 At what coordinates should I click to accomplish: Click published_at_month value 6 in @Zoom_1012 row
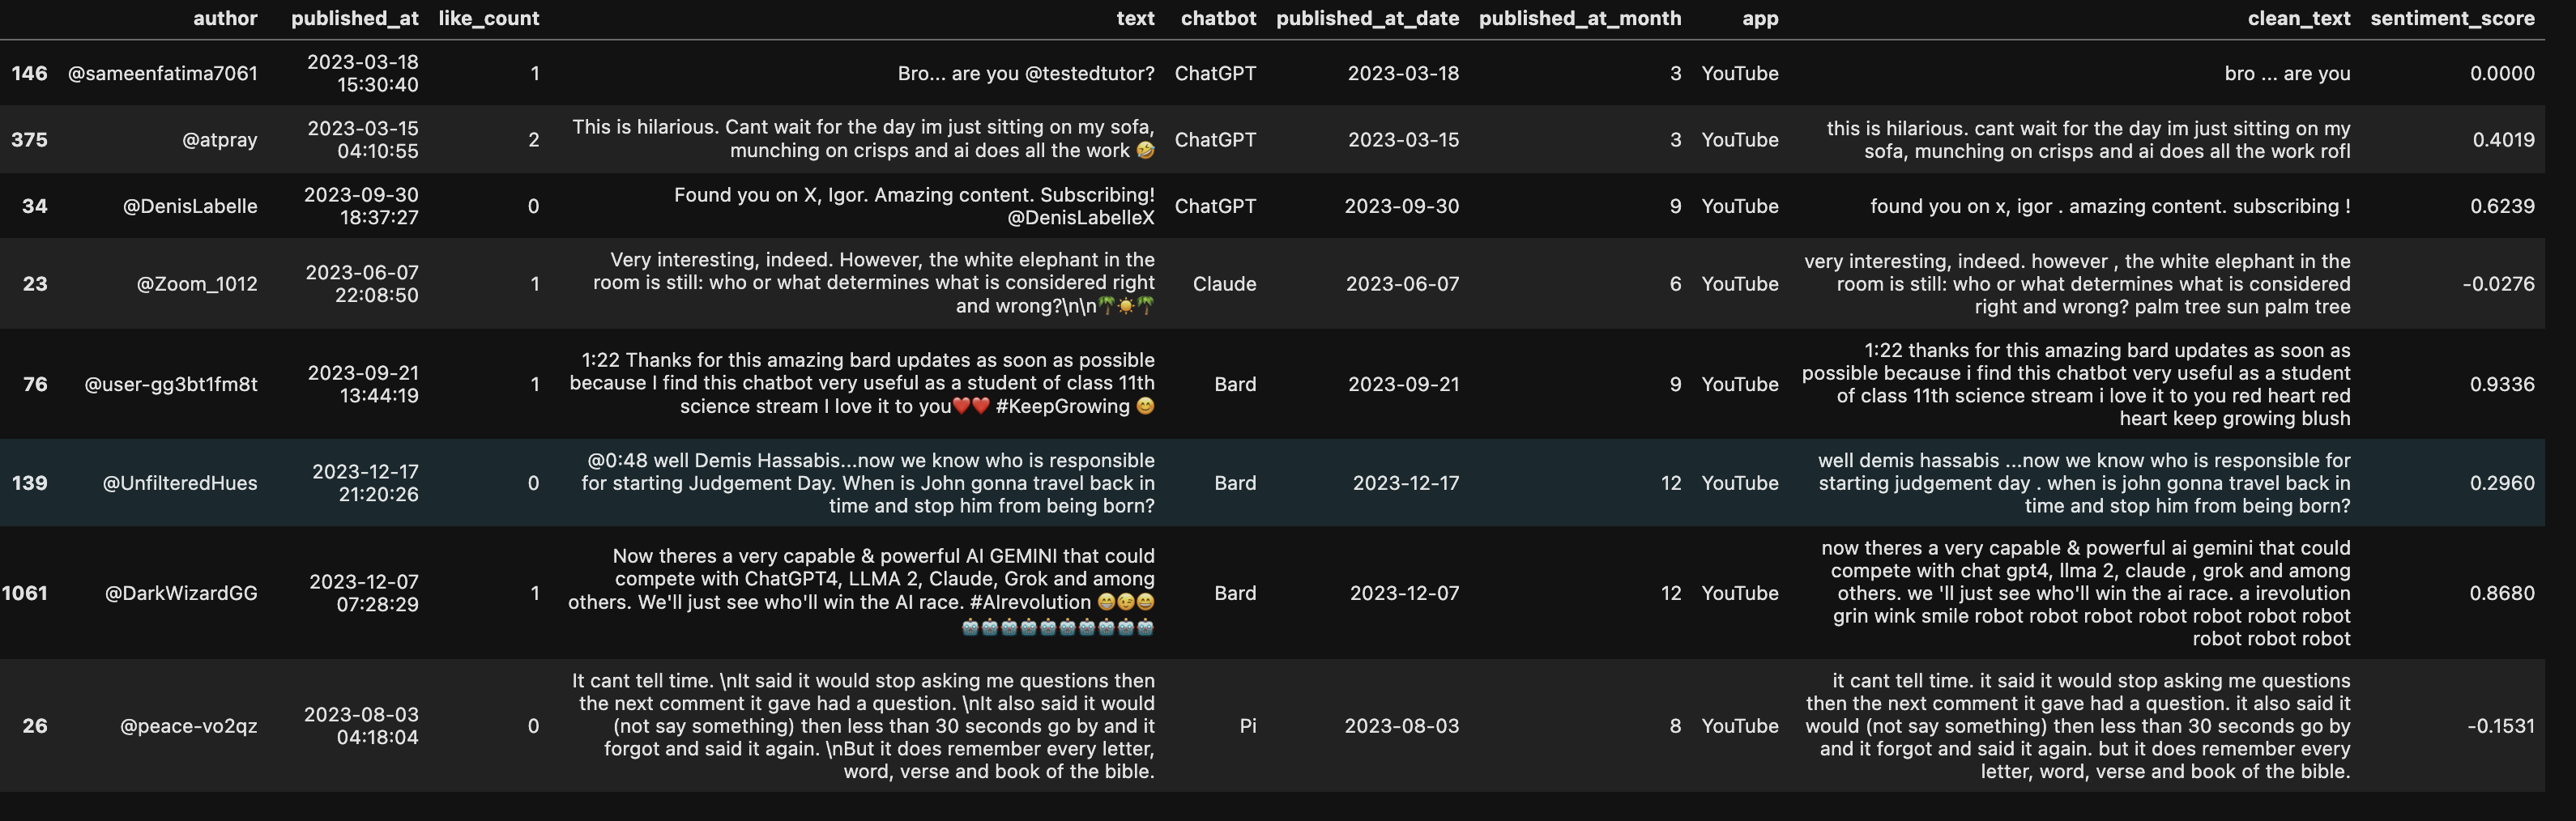(x=1675, y=284)
